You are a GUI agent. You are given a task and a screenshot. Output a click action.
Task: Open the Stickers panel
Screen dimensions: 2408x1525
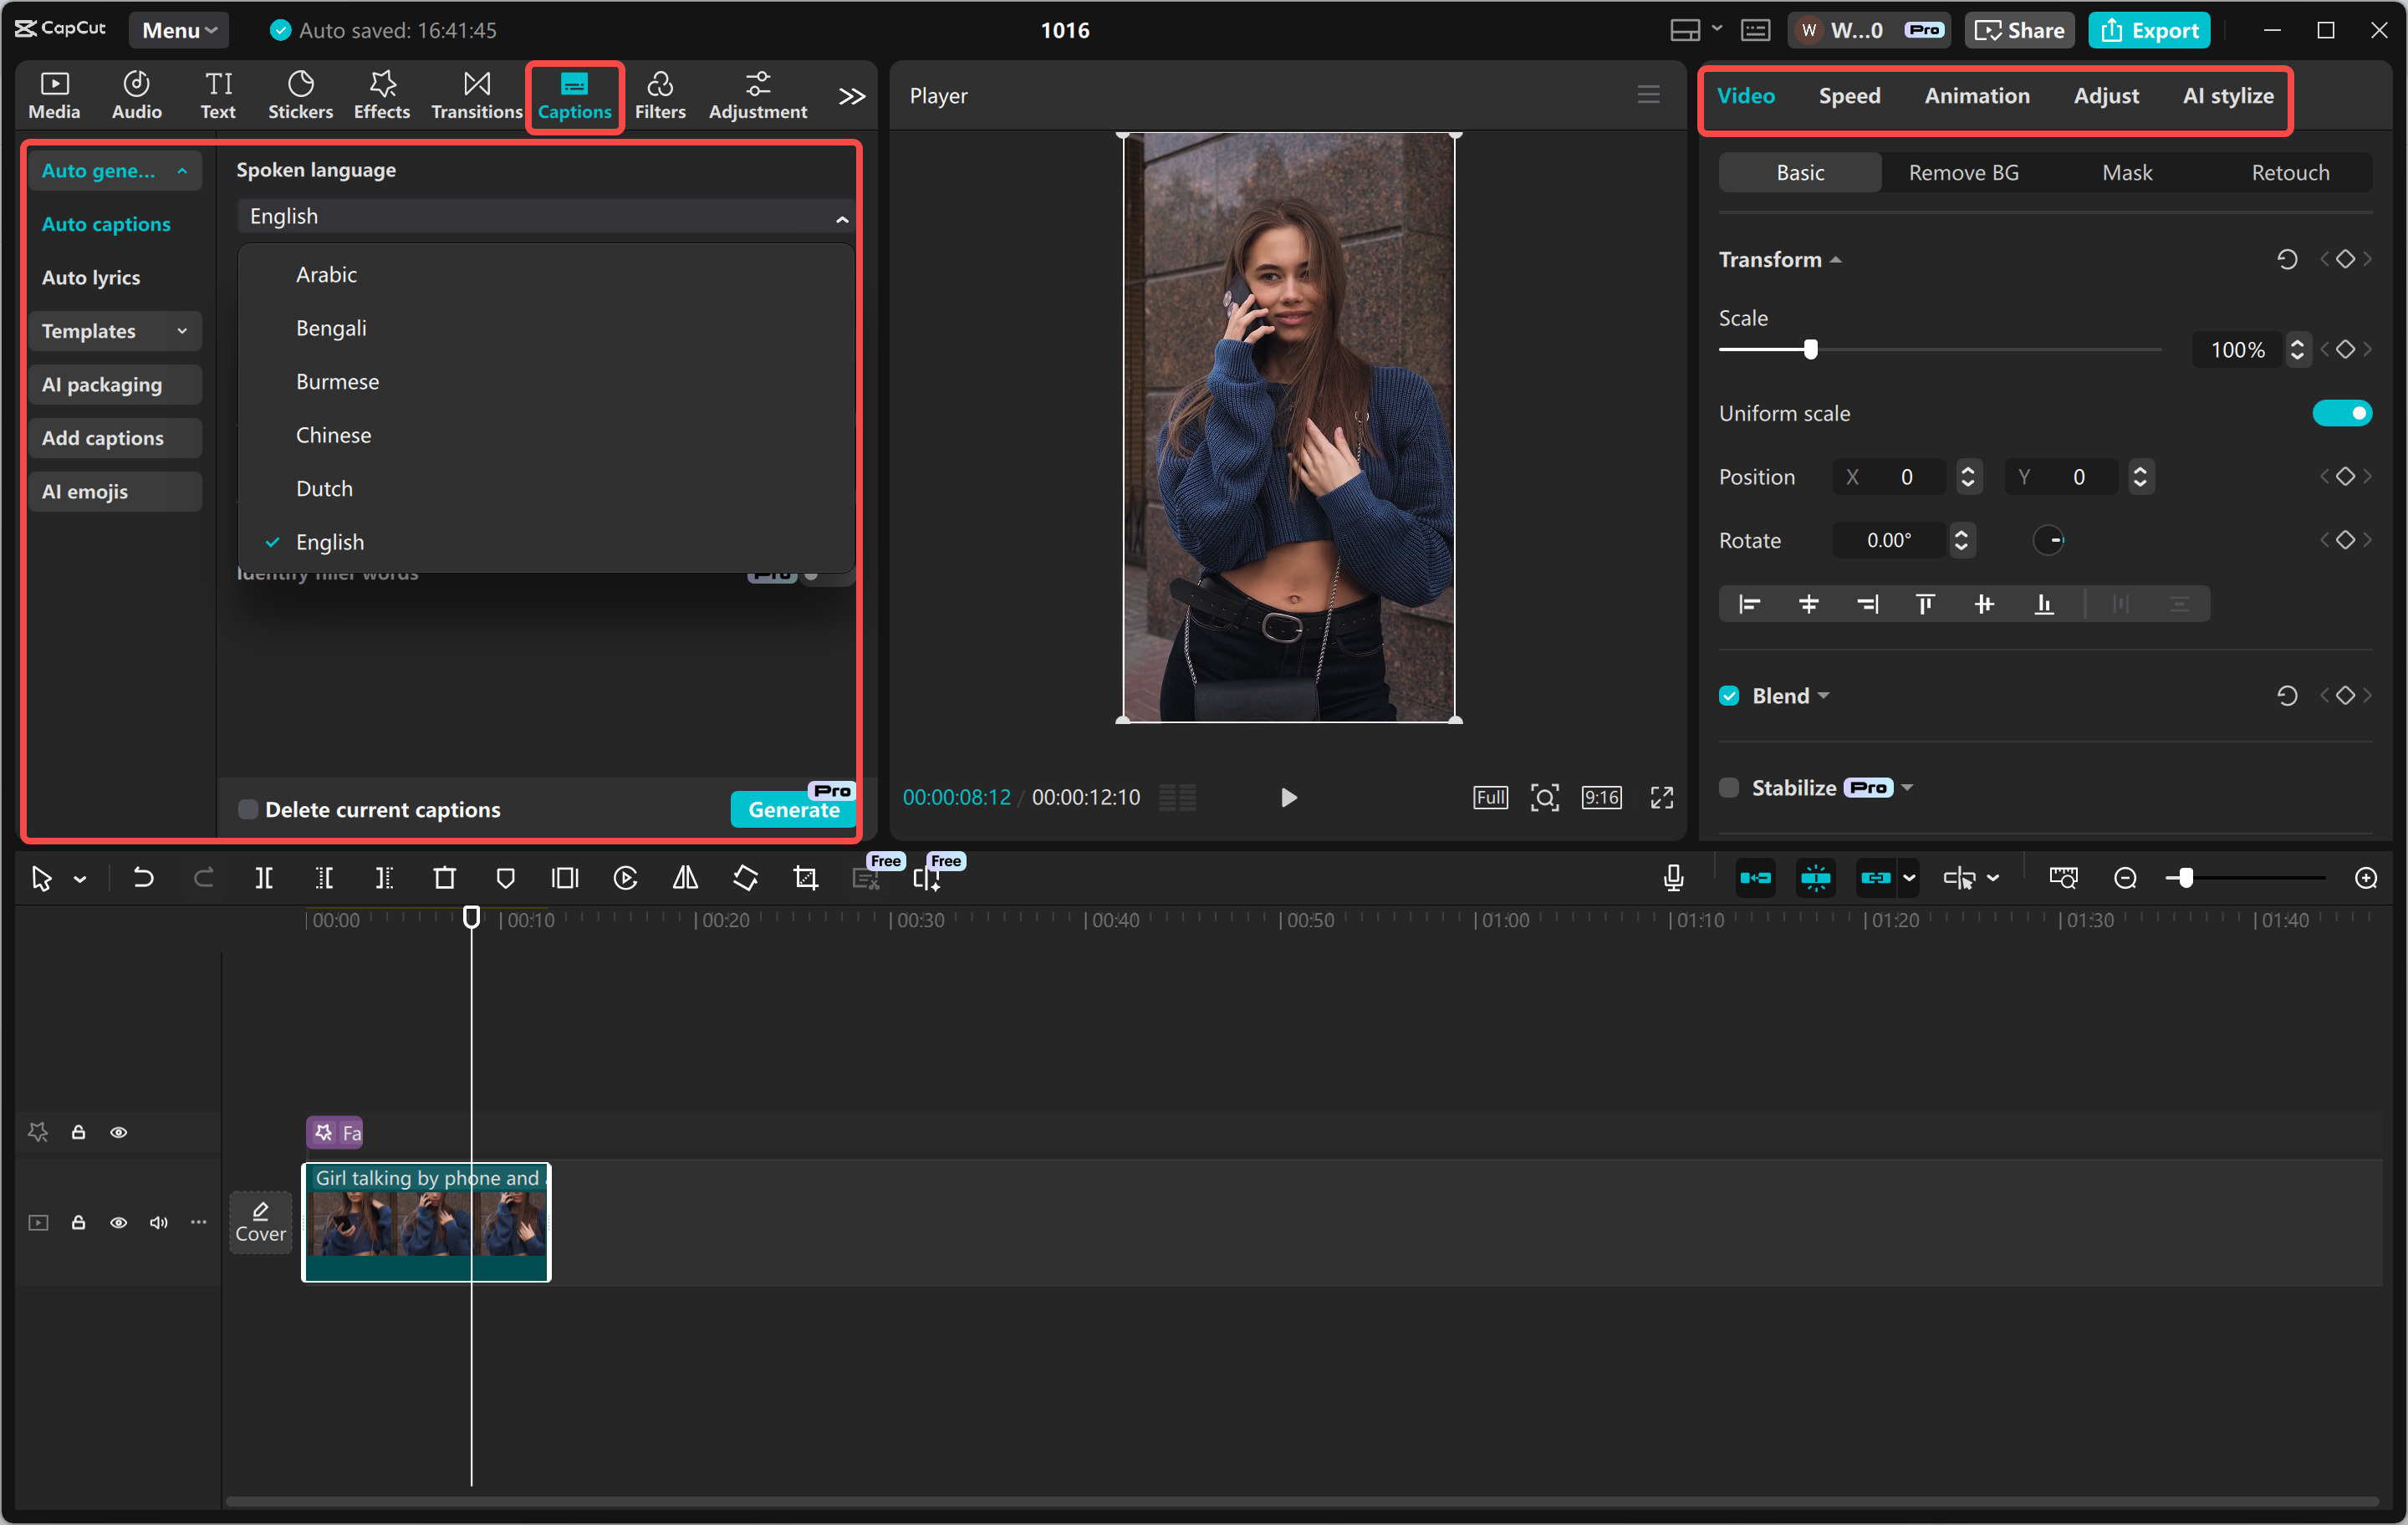[x=300, y=96]
